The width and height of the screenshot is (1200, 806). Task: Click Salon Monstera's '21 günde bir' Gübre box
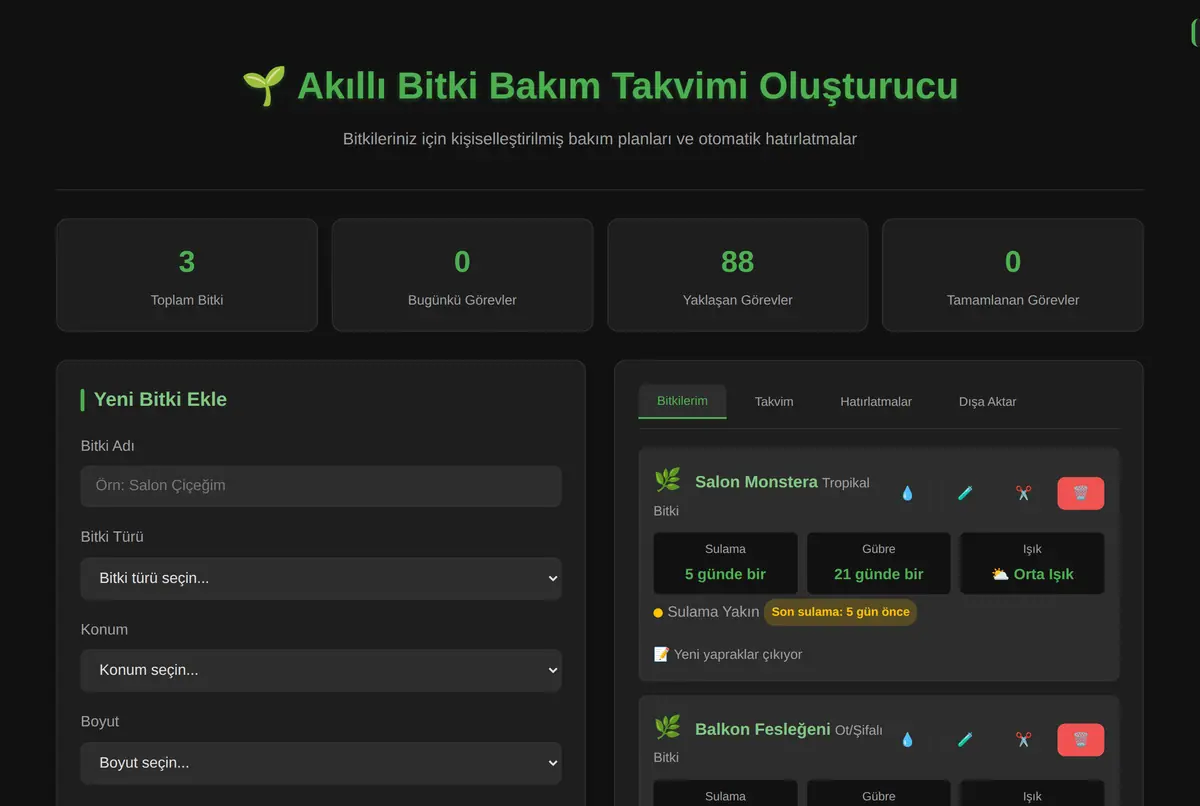coord(879,564)
